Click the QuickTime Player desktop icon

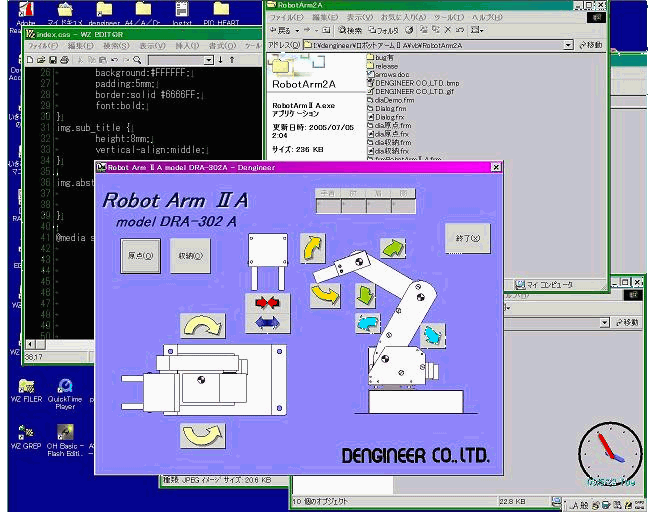click(x=65, y=394)
